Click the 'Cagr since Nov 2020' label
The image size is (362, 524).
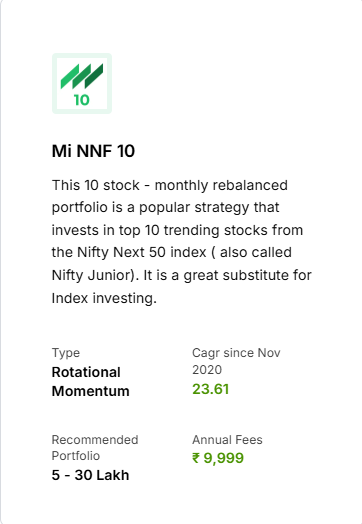point(236,361)
